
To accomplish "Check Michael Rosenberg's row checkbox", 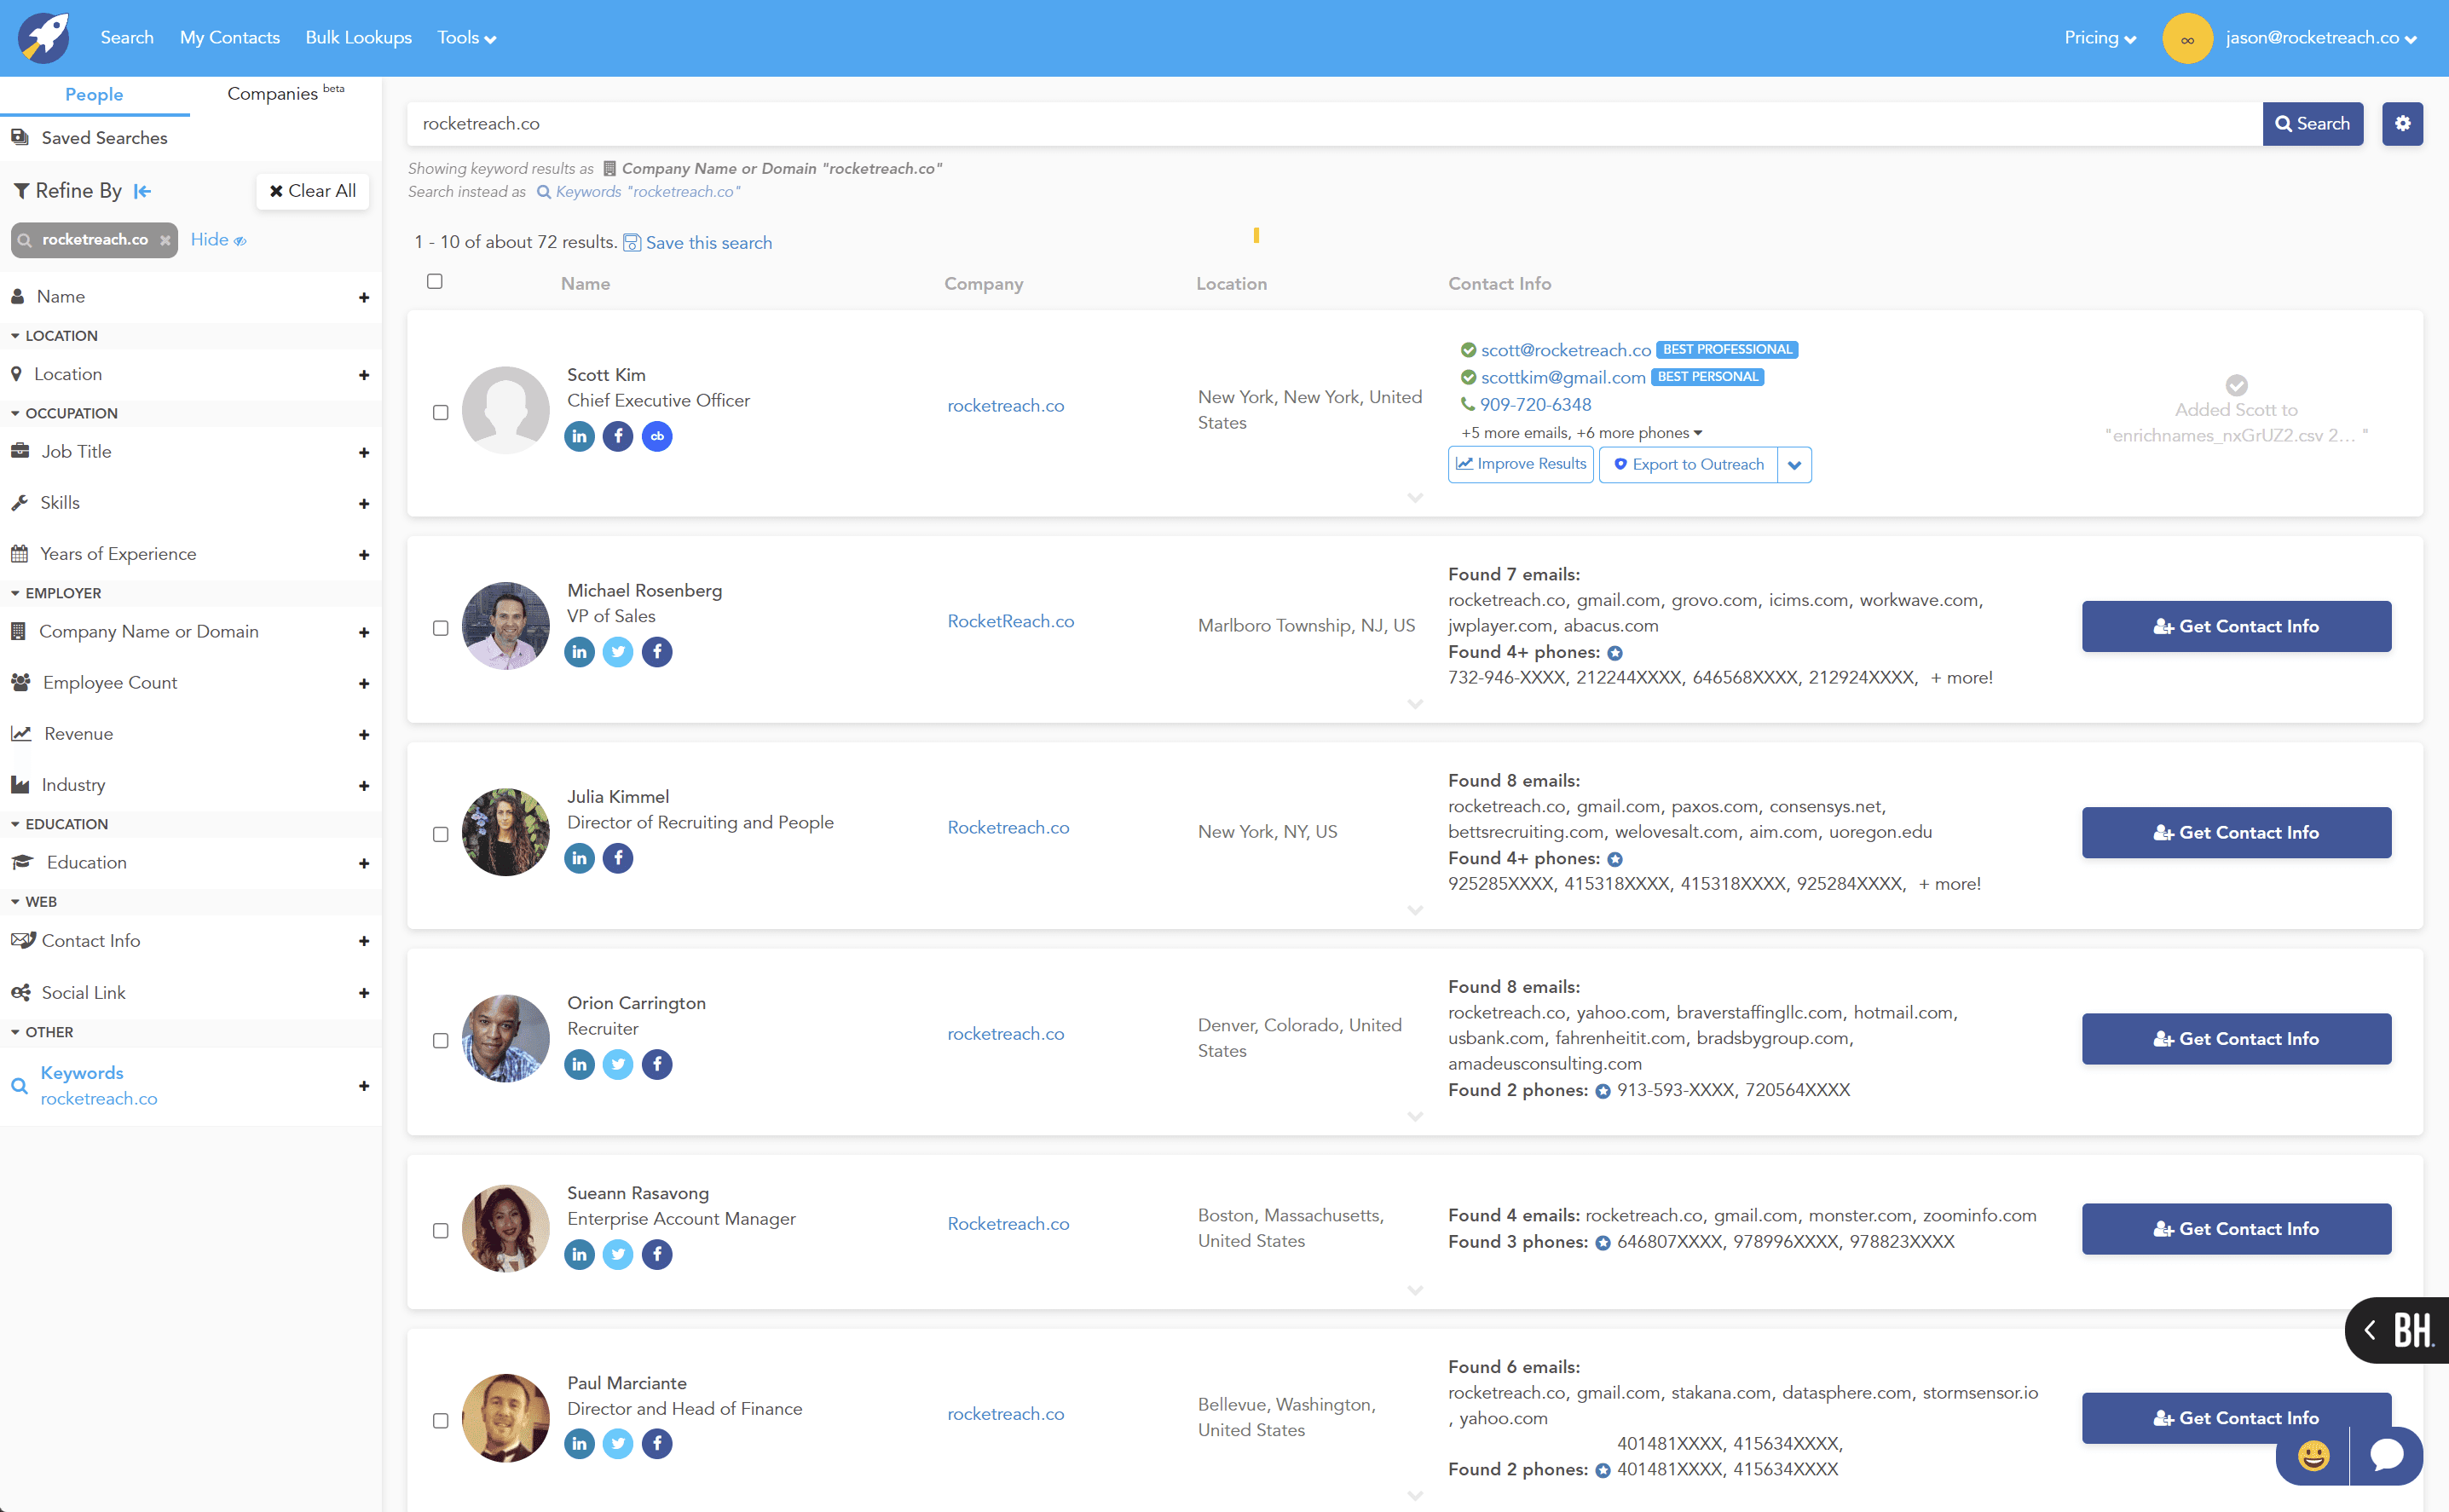I will coord(440,628).
